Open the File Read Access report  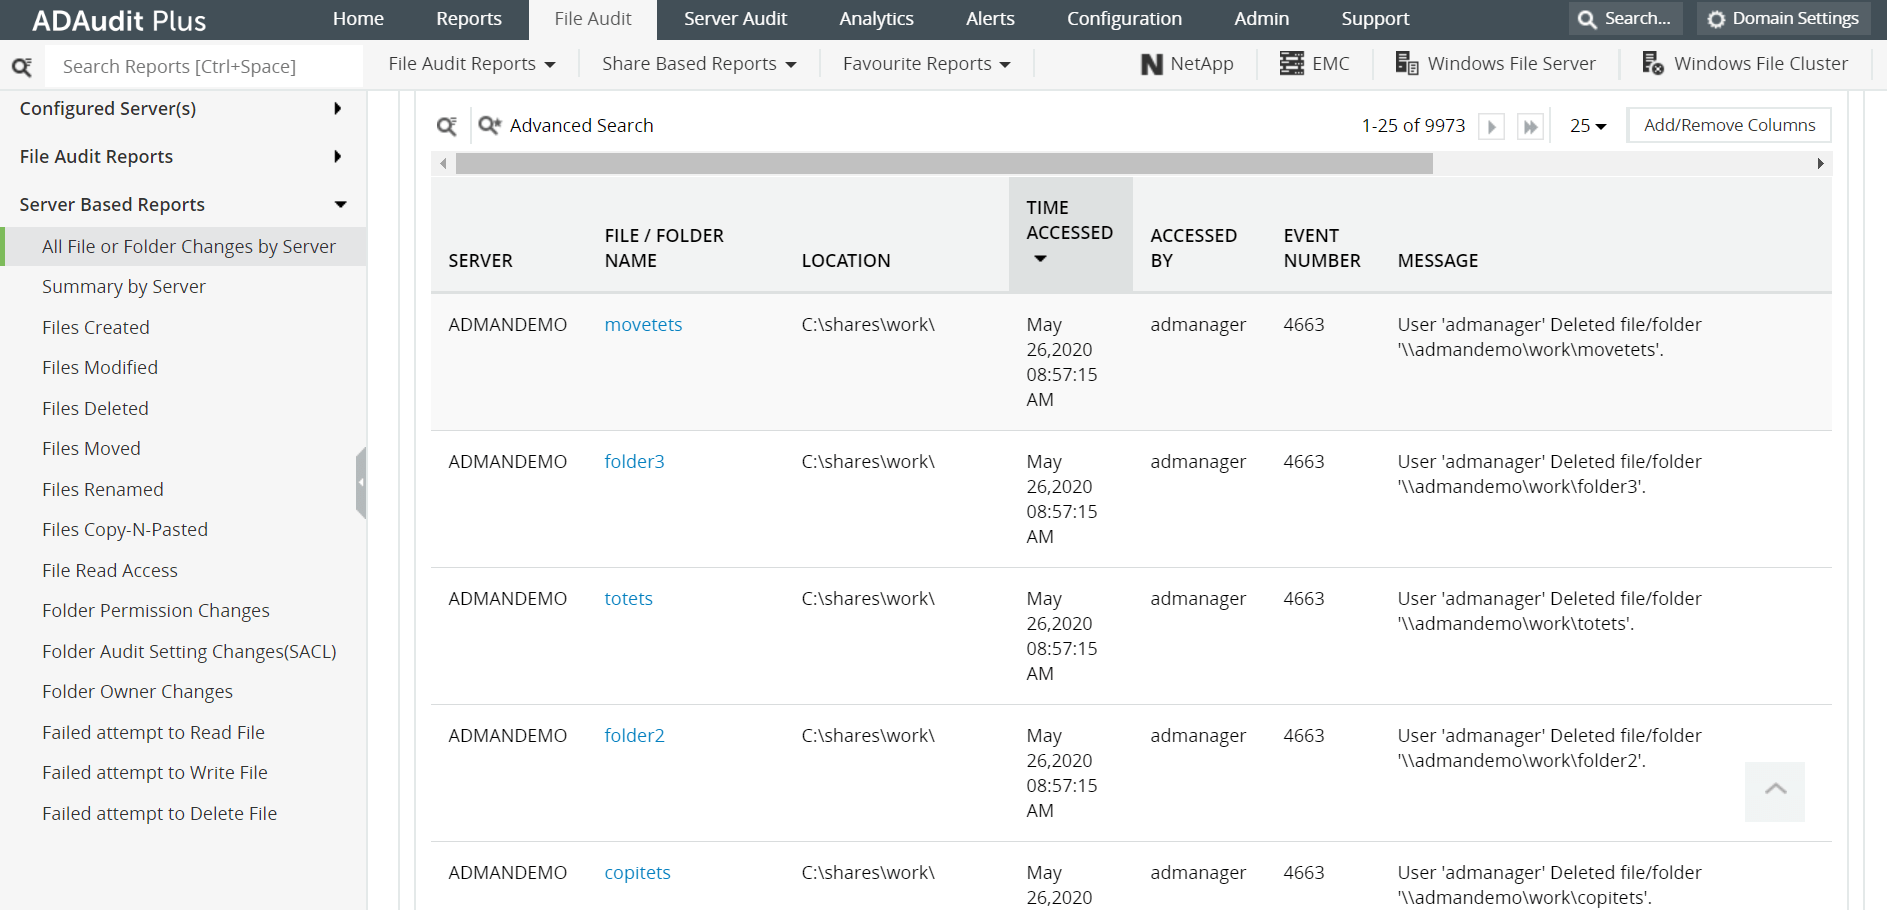[110, 571]
